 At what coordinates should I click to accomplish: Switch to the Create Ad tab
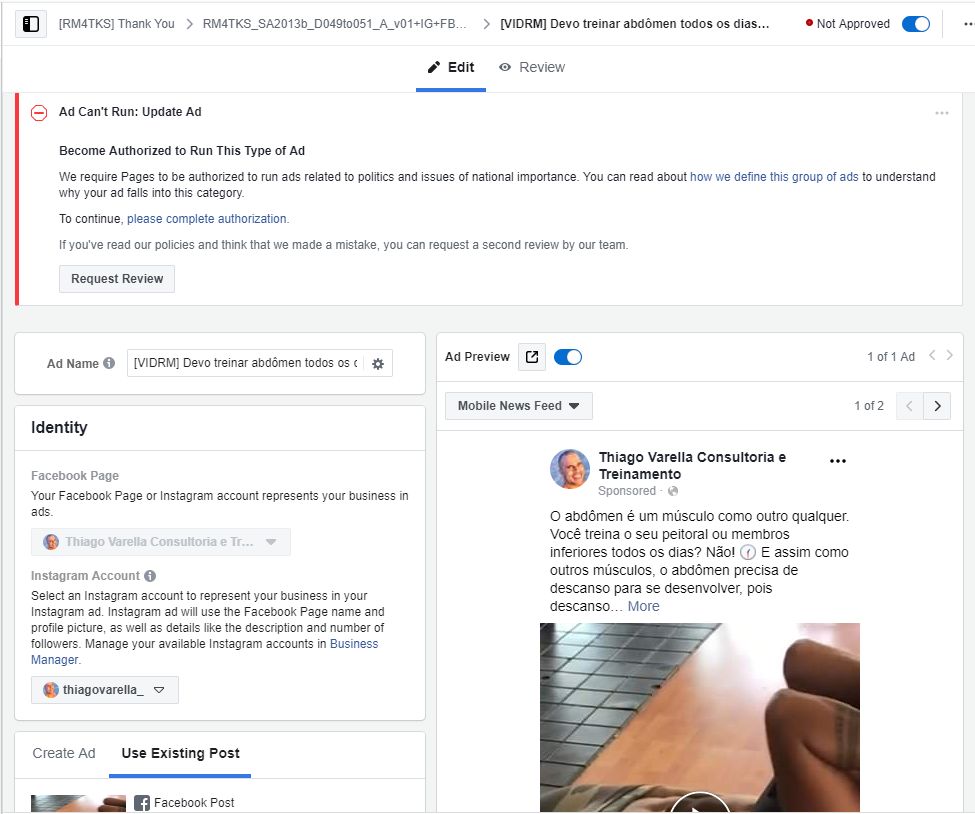[63, 753]
